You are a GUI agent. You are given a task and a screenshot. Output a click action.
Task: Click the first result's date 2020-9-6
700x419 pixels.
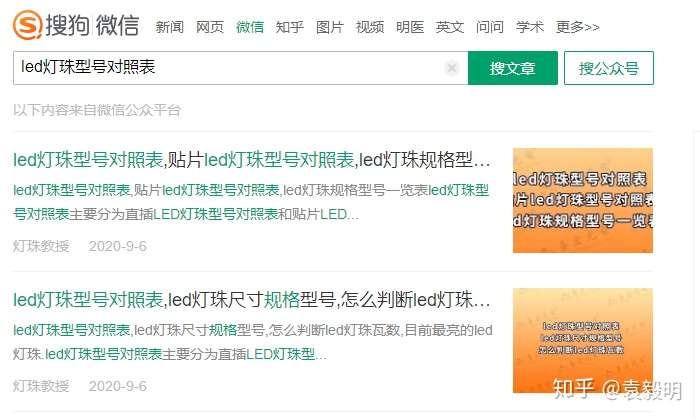point(118,246)
